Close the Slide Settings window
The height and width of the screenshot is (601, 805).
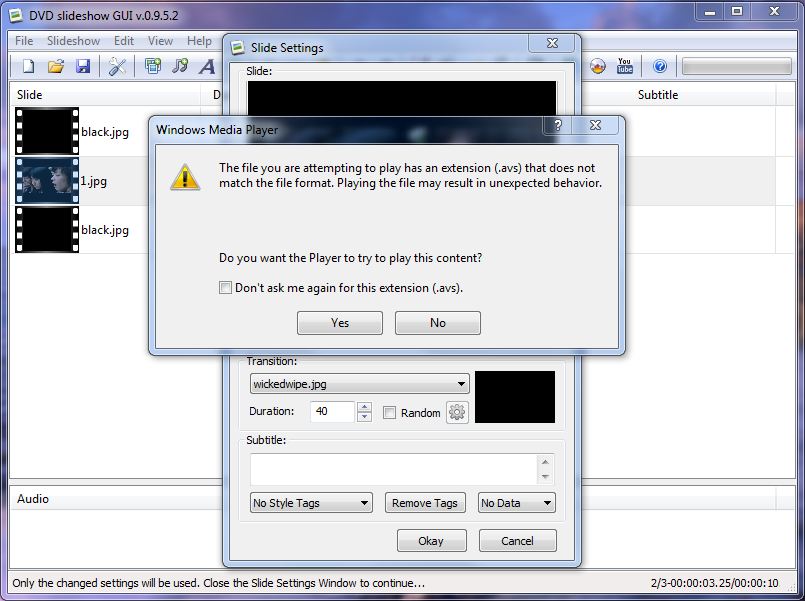pos(552,43)
